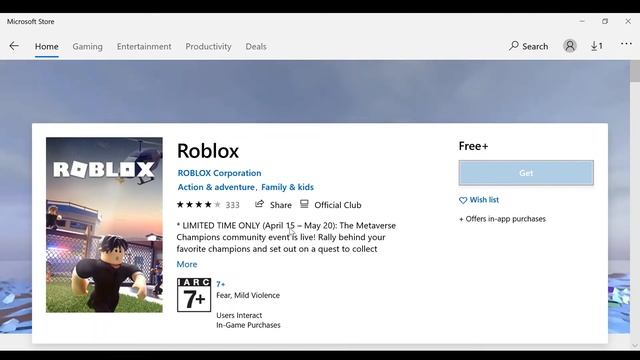The height and width of the screenshot is (360, 640).
Task: Click the Fear, Mild Violence descriptor
Action: tap(248, 295)
